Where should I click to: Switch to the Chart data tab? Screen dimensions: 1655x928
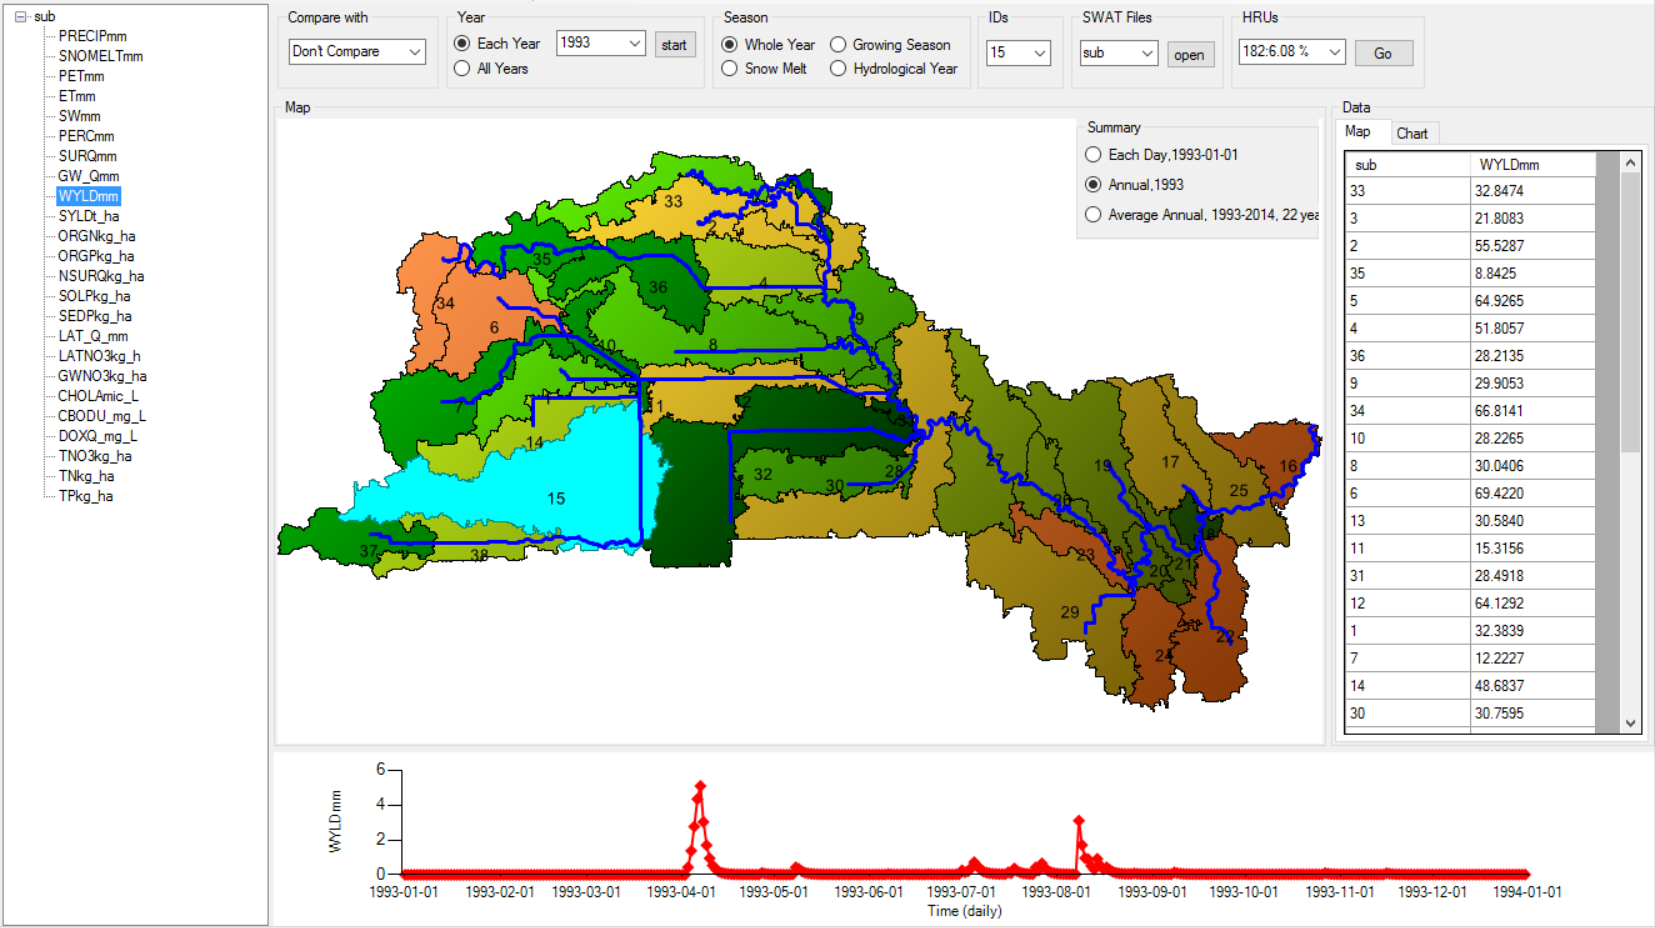(1412, 134)
